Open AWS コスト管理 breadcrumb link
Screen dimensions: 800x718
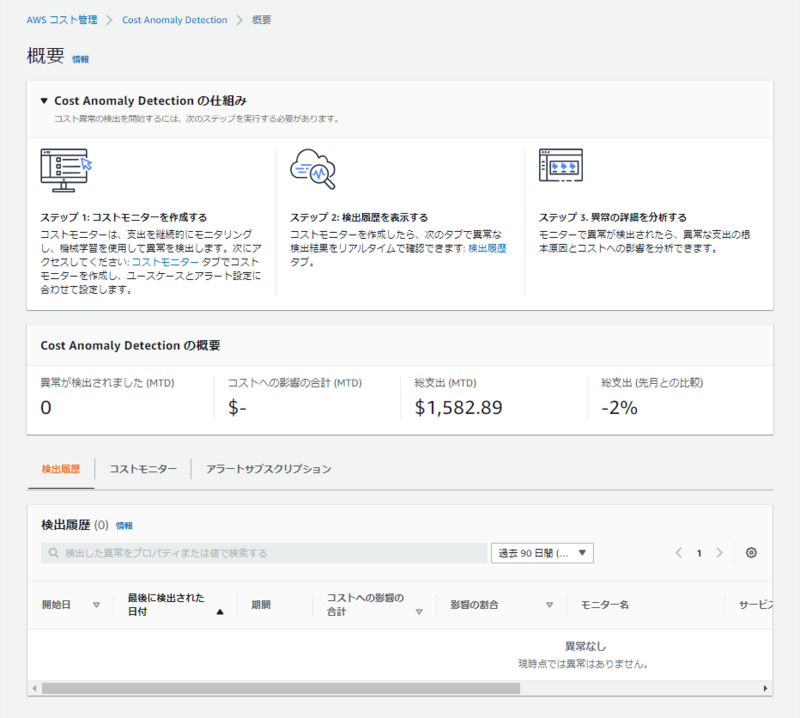[62, 20]
